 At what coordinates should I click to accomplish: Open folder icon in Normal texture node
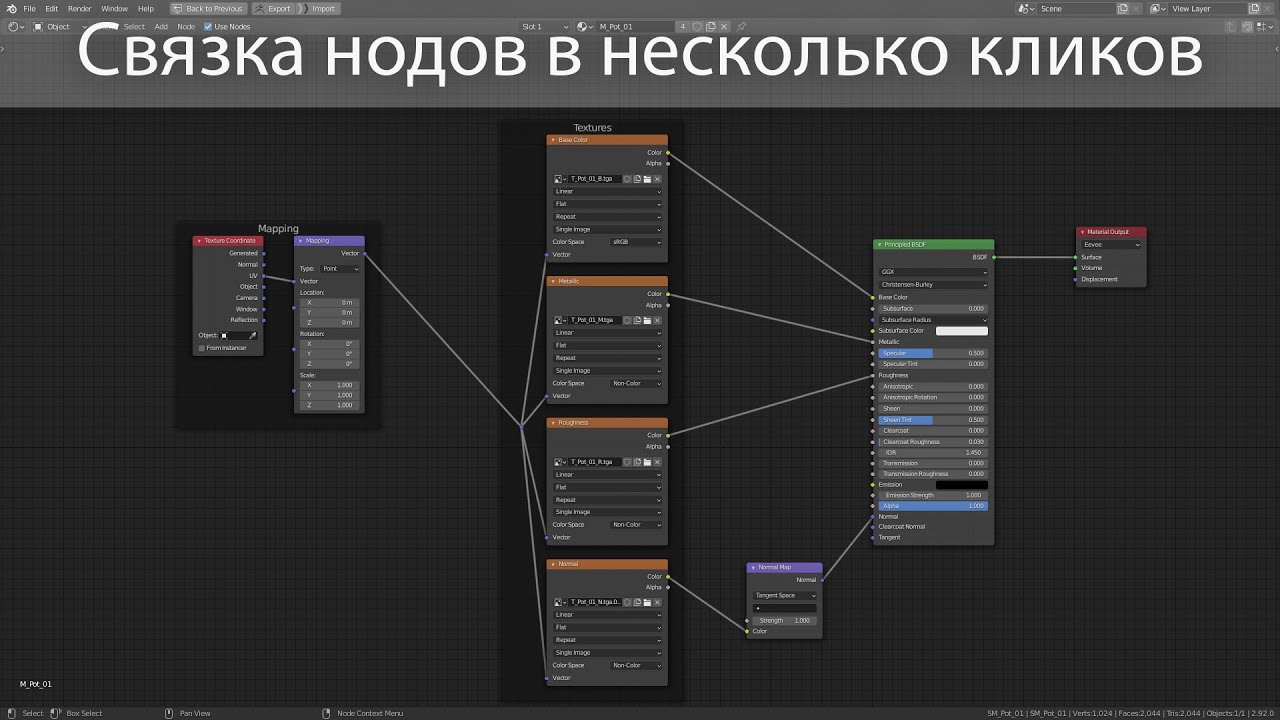coord(647,602)
